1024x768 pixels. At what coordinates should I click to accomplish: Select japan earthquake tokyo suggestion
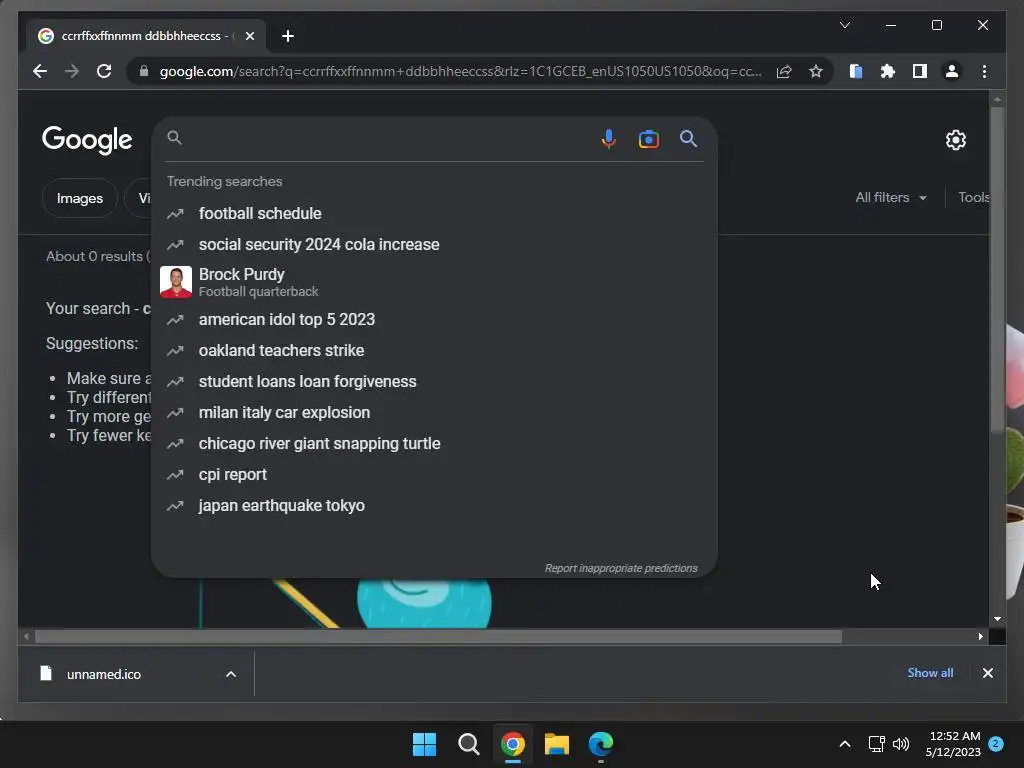point(434,505)
